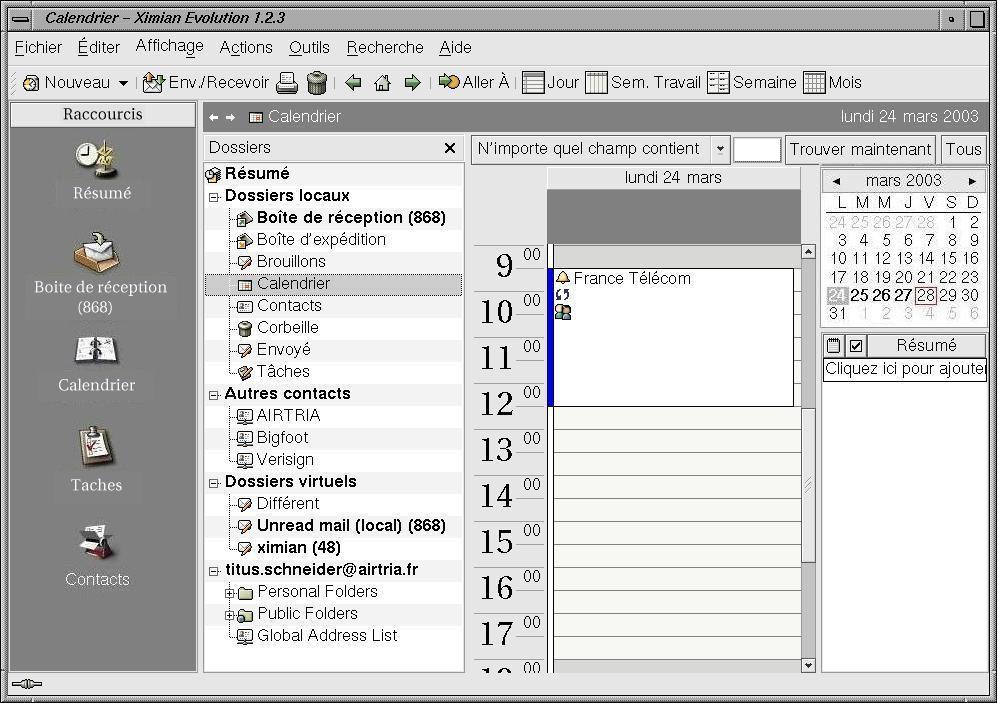This screenshot has width=997, height=703.
Task: Select March 28 in the mini calendar
Action: point(926,295)
